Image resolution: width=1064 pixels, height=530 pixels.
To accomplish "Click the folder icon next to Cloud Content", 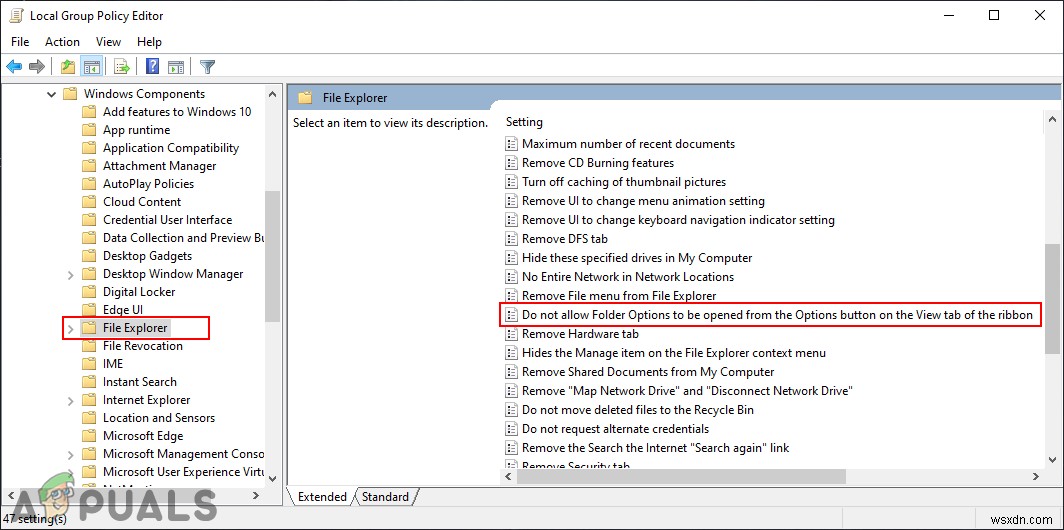I will point(89,202).
